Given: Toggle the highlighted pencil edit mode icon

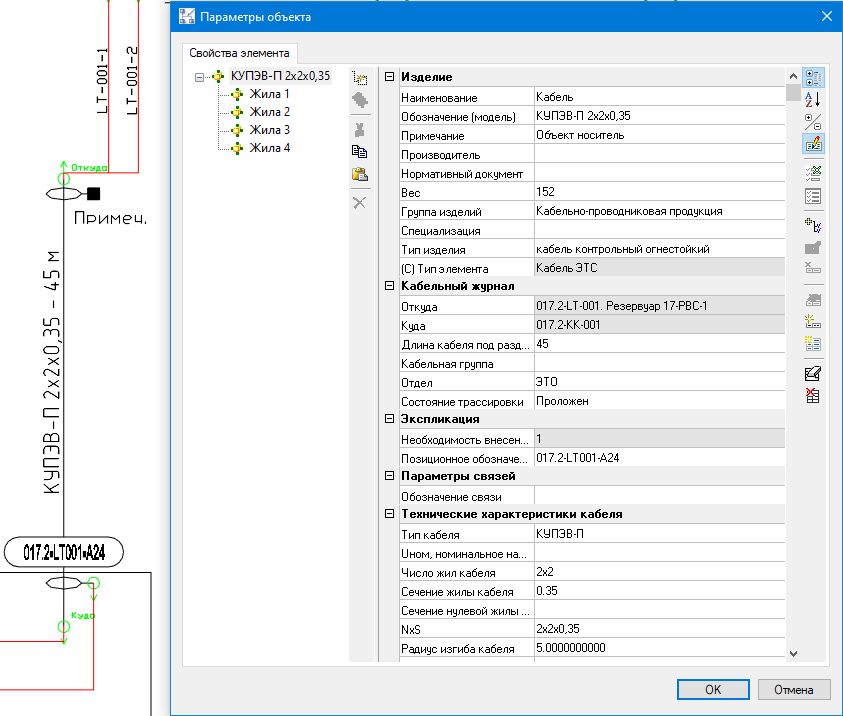Looking at the screenshot, I should tap(813, 143).
